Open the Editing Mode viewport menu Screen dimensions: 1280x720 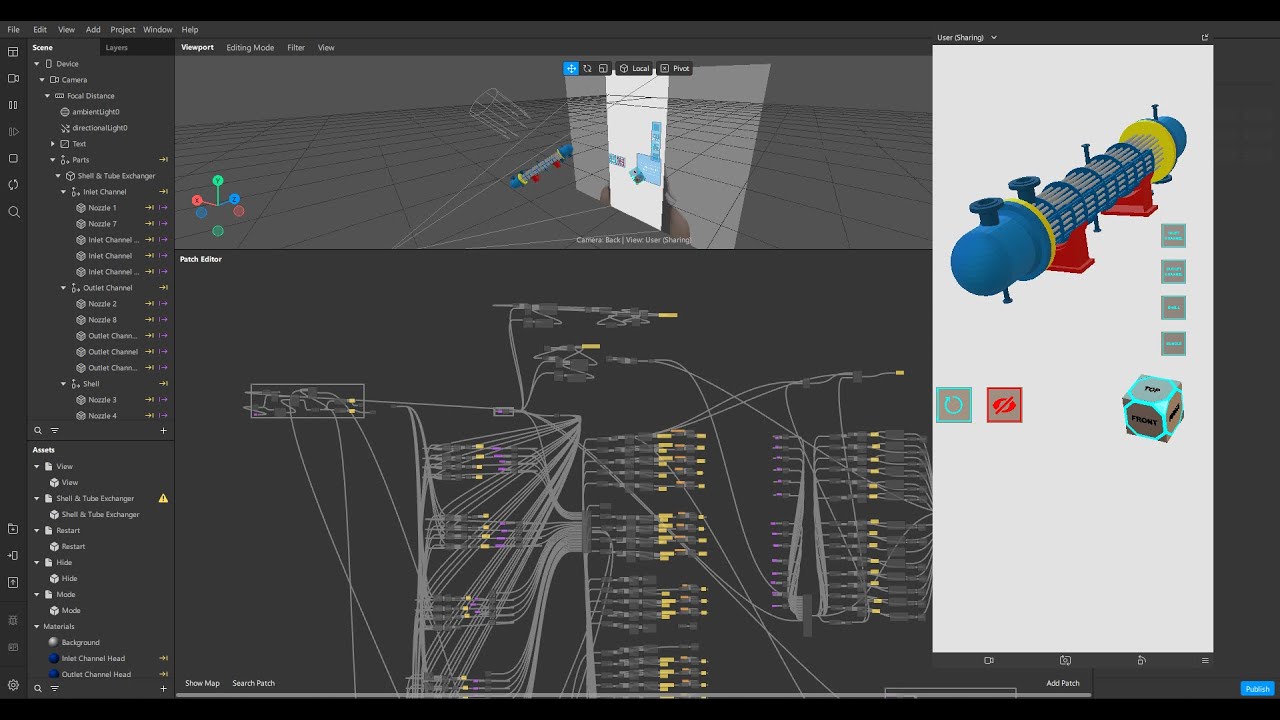(250, 48)
